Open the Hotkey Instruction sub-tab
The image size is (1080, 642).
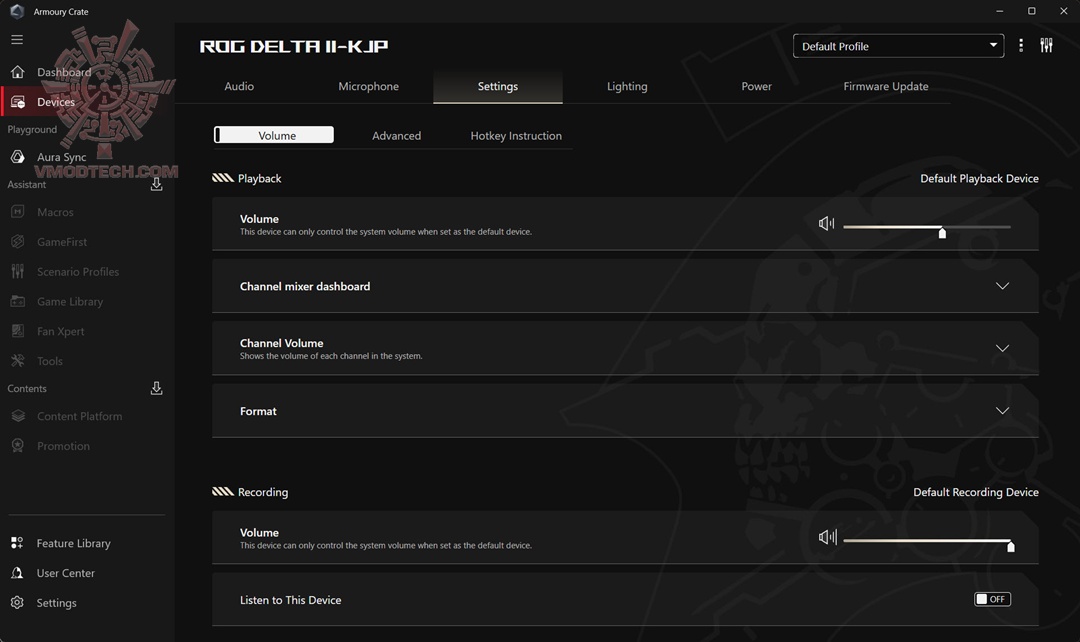[516, 136]
